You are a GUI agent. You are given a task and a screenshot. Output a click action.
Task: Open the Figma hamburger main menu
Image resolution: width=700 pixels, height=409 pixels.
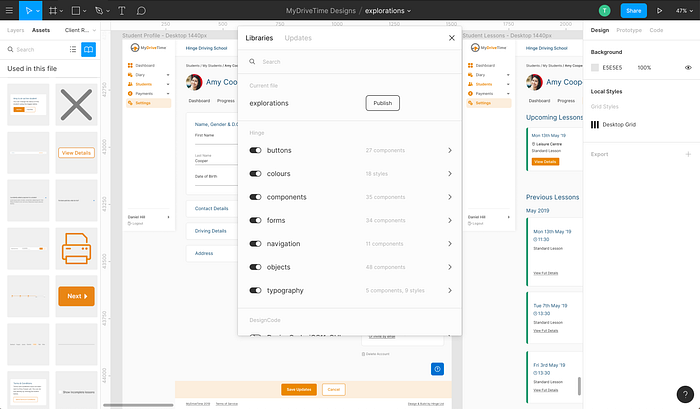pyautogui.click(x=9, y=10)
